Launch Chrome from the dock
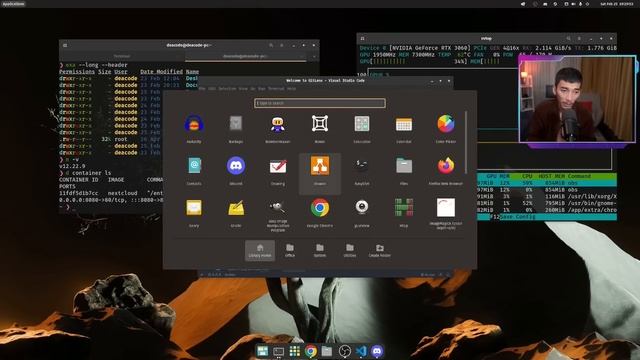The image size is (640, 360). 311,351
